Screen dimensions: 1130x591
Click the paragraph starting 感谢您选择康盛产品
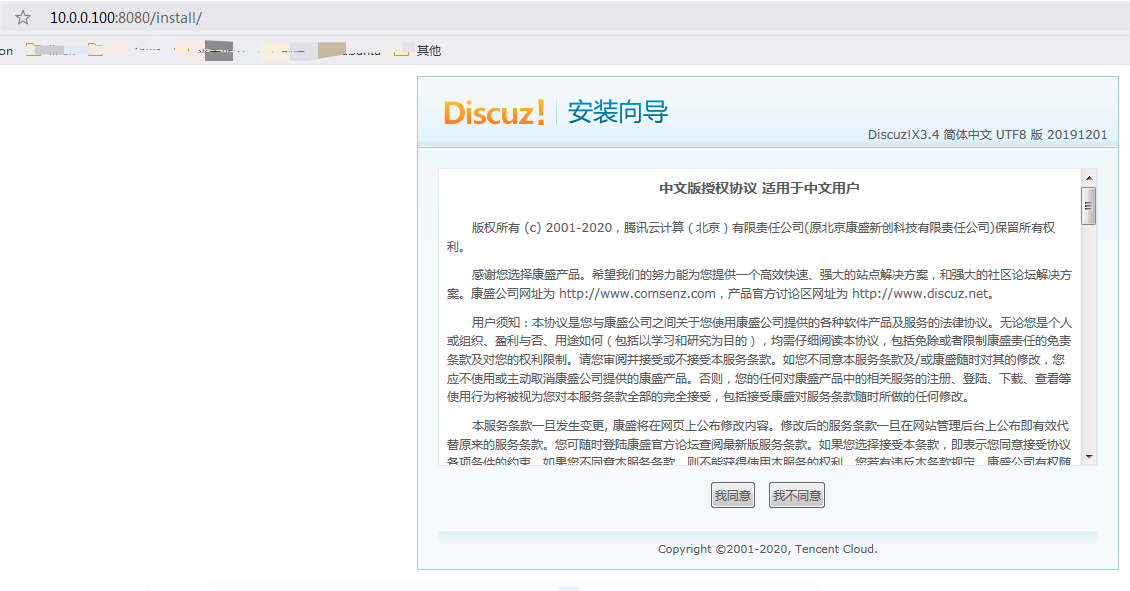coord(759,284)
